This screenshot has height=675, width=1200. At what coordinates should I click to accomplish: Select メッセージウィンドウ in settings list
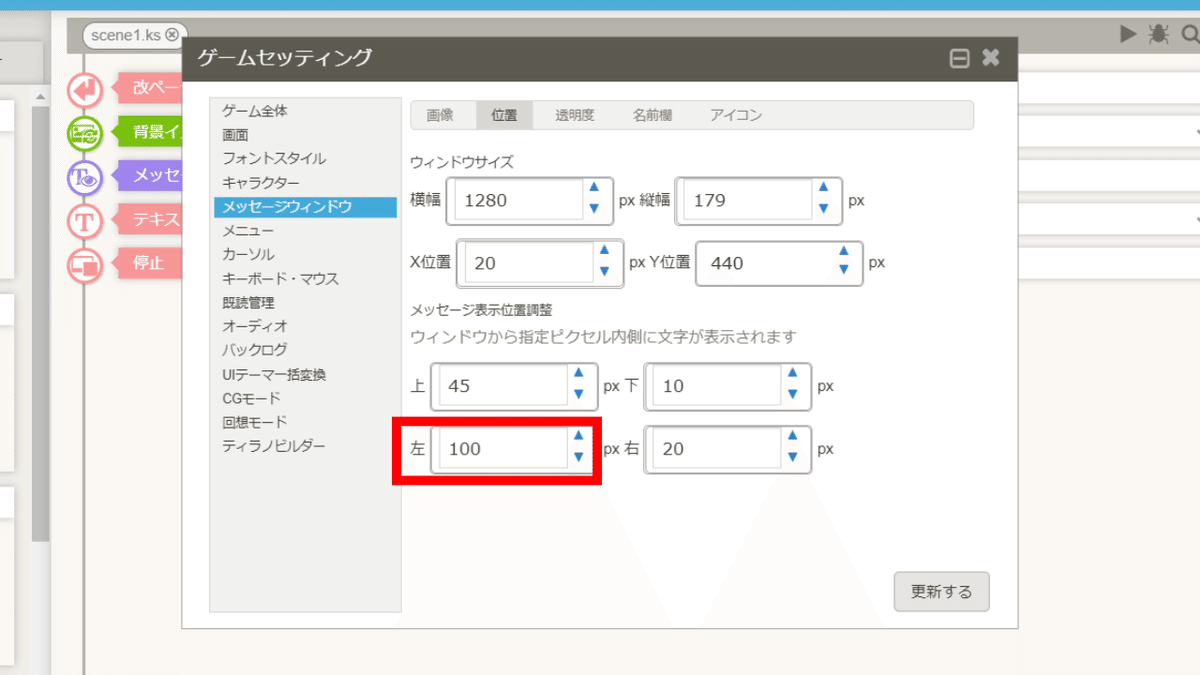coord(305,207)
